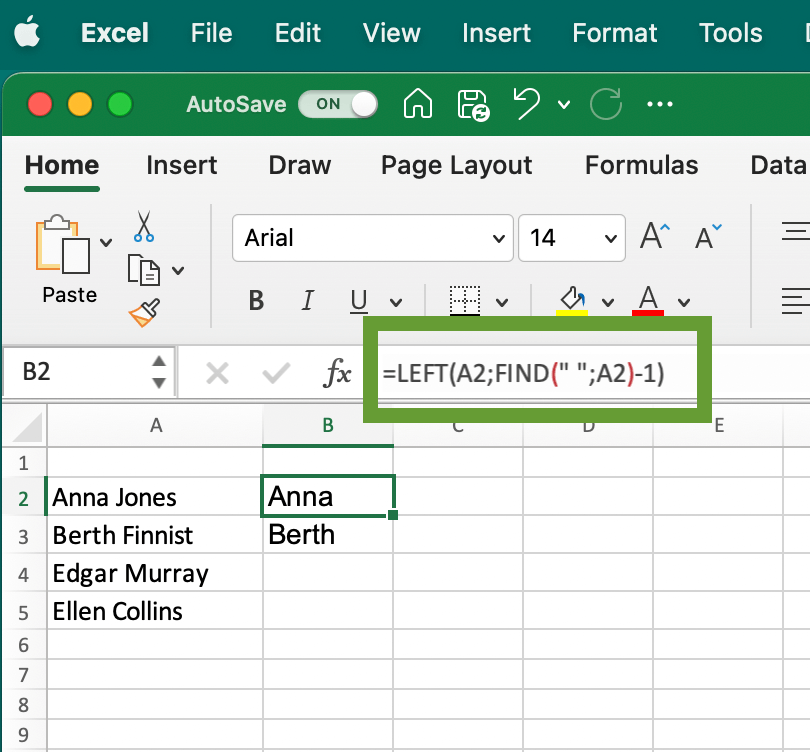The width and height of the screenshot is (810, 752).
Task: Click the fx Insert Function icon
Action: 337,372
